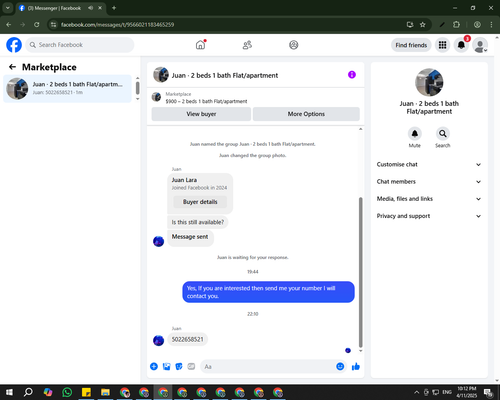Go to the Facebook Home feed icon
This screenshot has height=400, width=500.
coord(200,45)
